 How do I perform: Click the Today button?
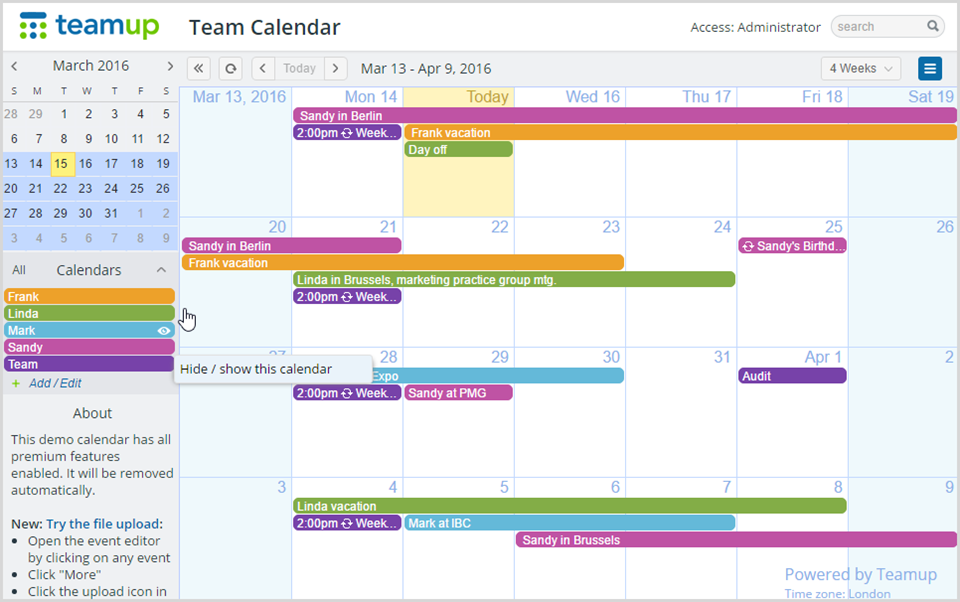[299, 68]
